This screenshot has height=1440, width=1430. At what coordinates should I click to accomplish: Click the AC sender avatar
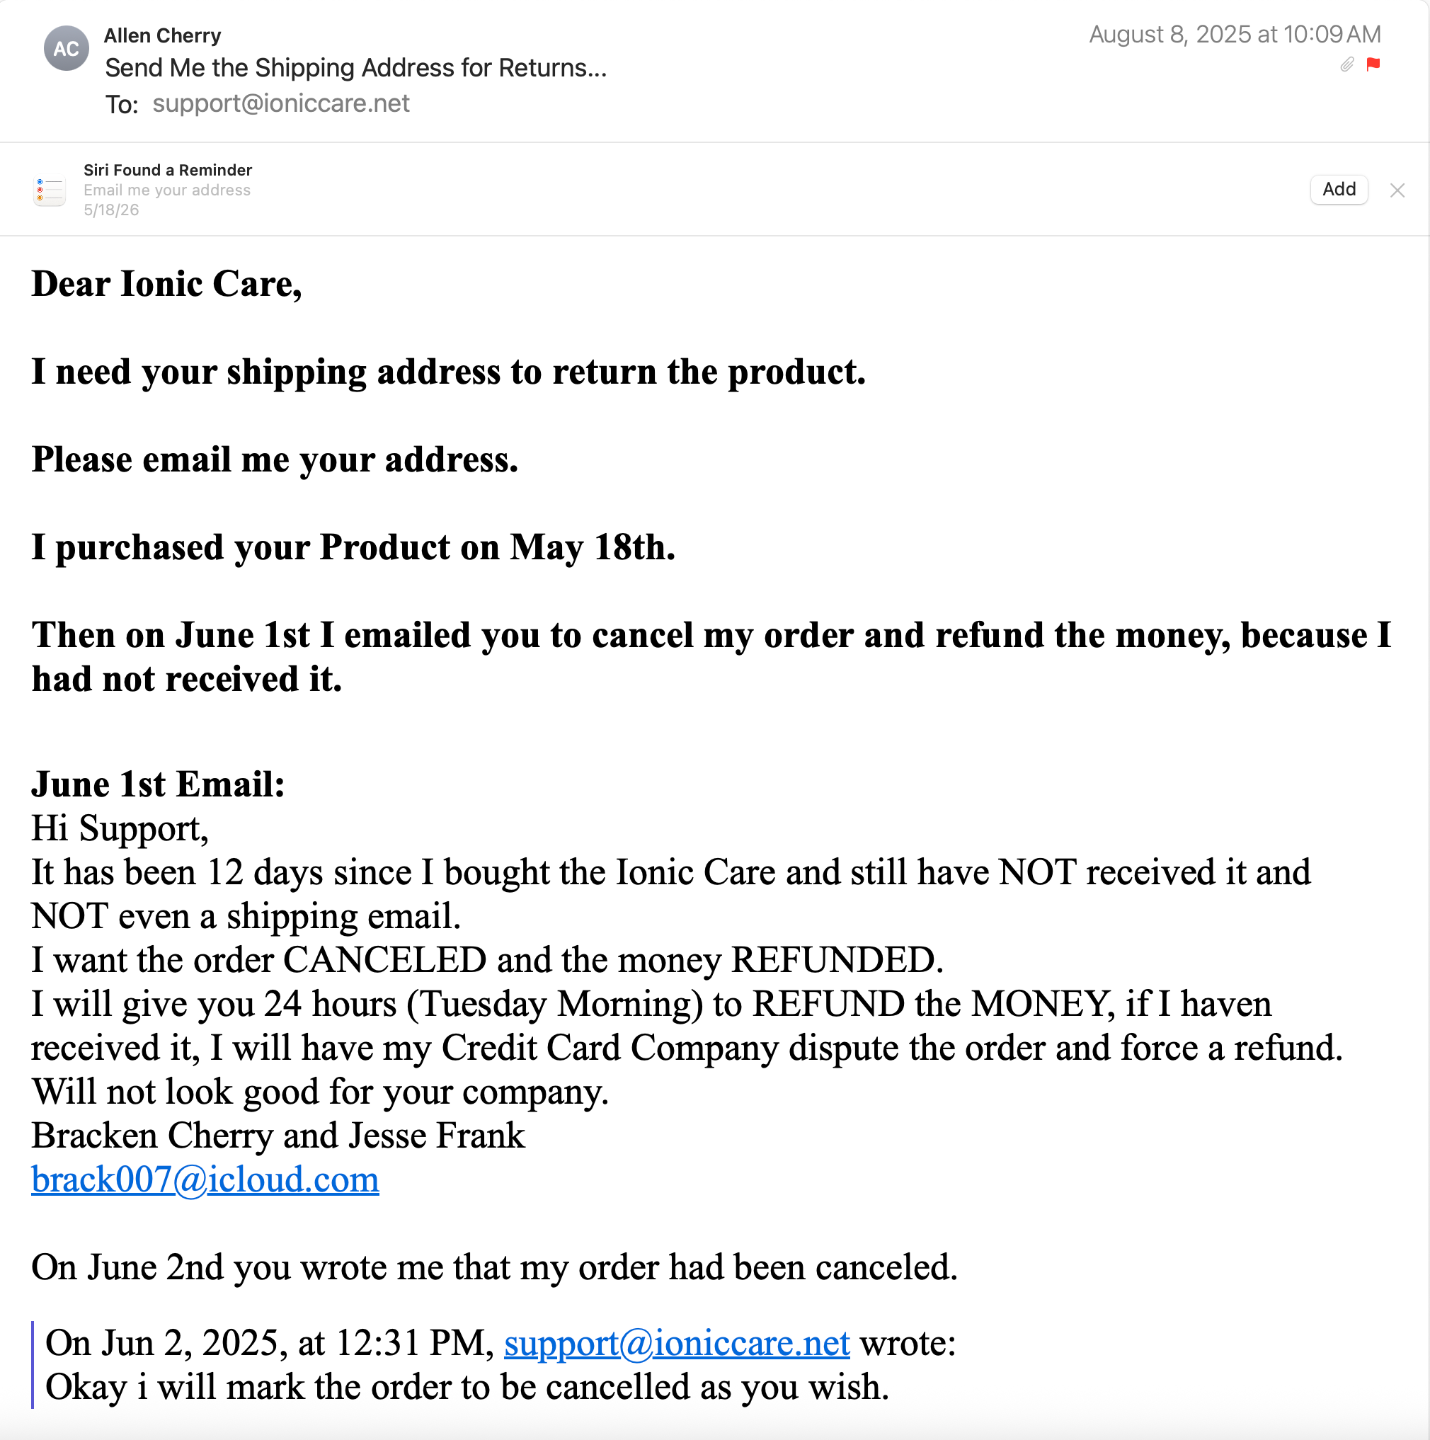pos(66,49)
